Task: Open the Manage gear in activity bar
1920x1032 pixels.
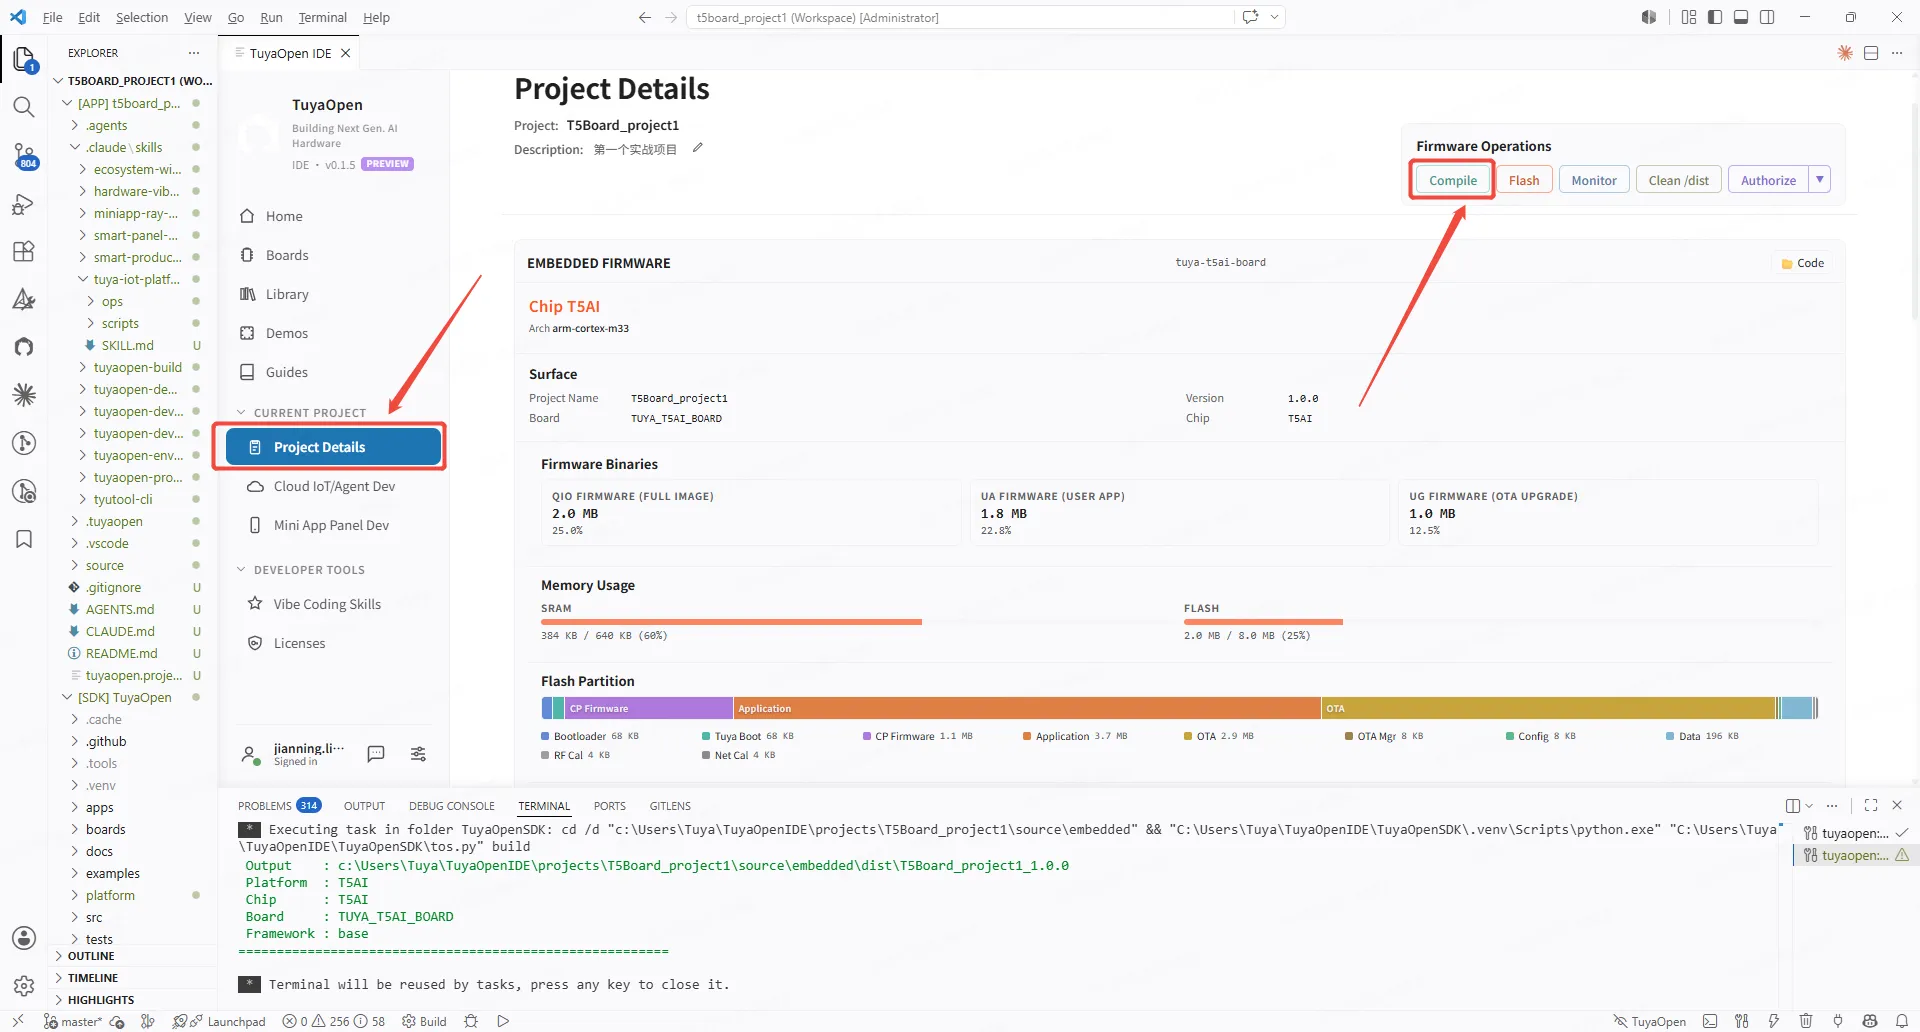Action: pyautogui.click(x=24, y=986)
